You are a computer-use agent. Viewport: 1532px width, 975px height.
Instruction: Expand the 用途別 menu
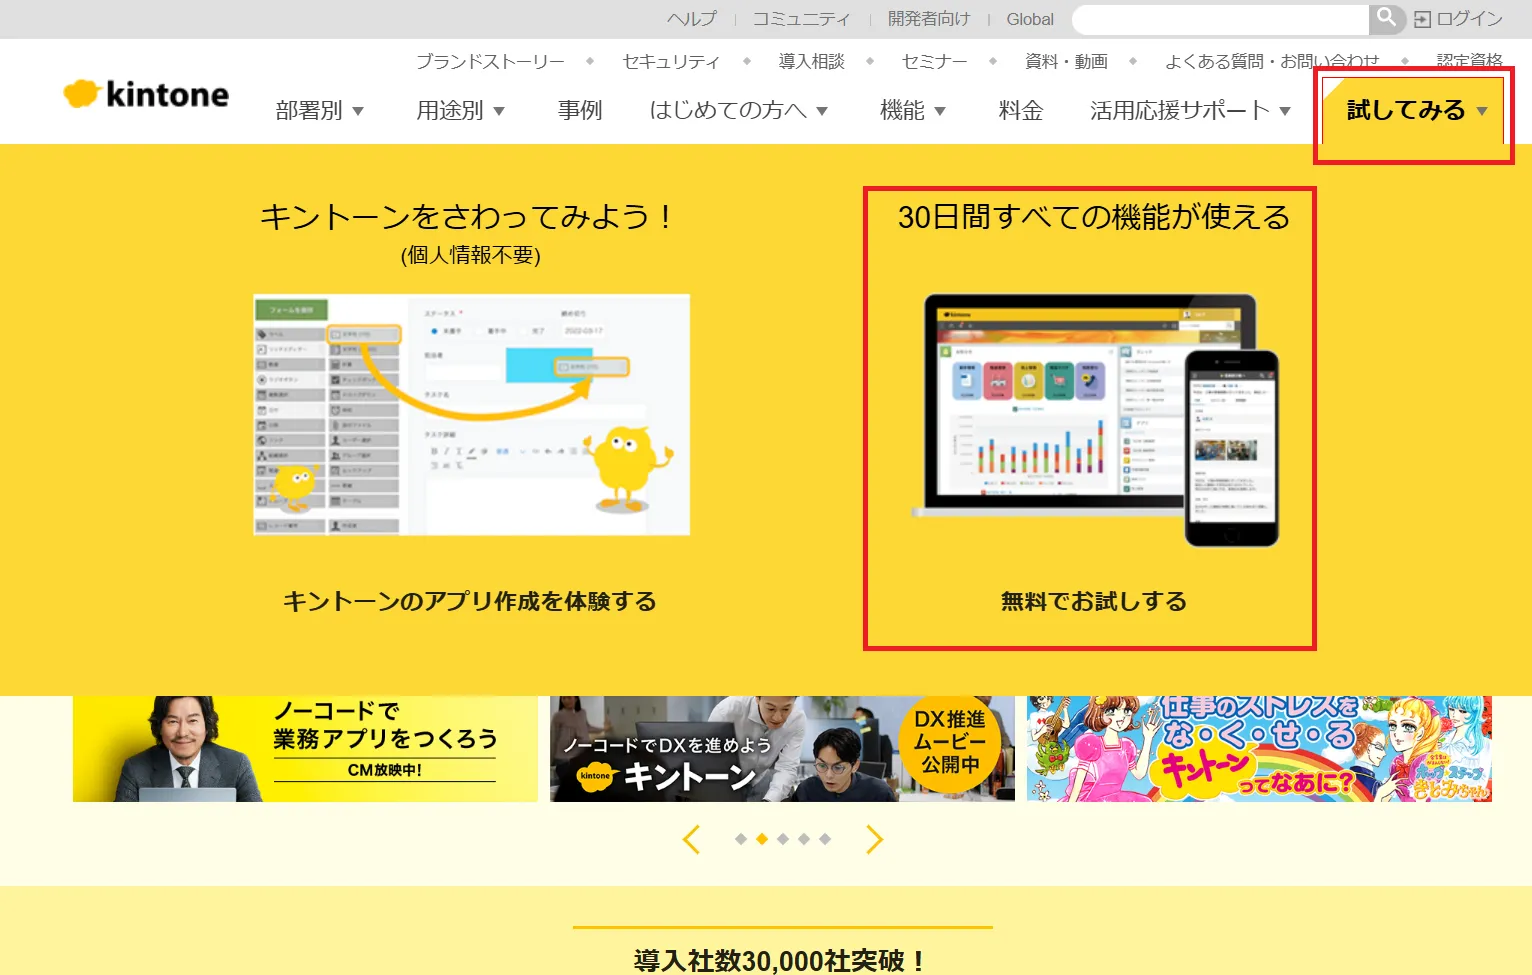(460, 110)
